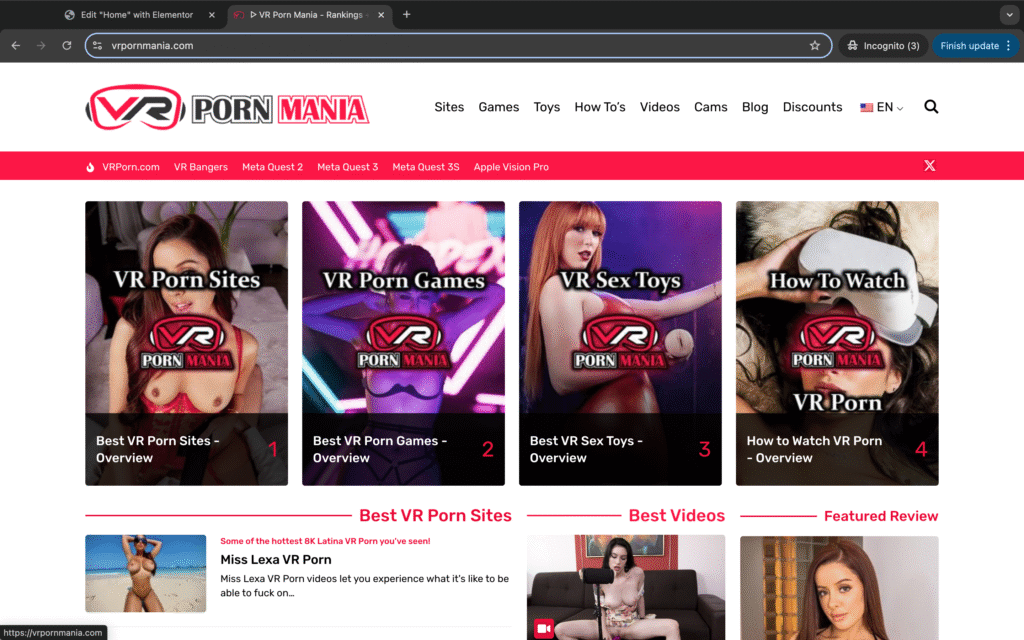
Task: Open the X (Twitter) icon in red bar
Action: point(929,166)
